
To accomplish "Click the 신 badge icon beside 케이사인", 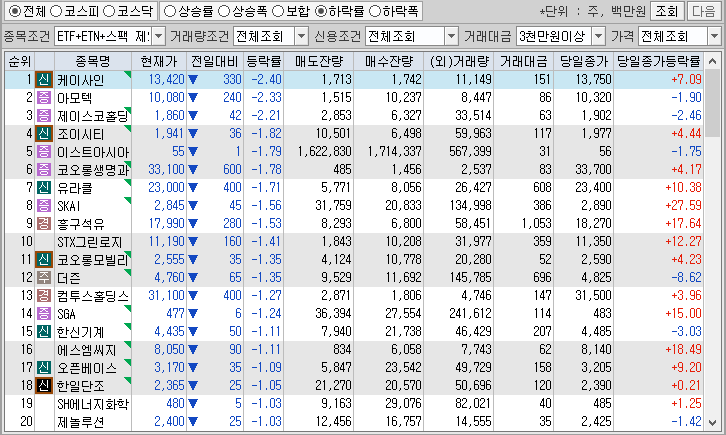I will 44,80.
